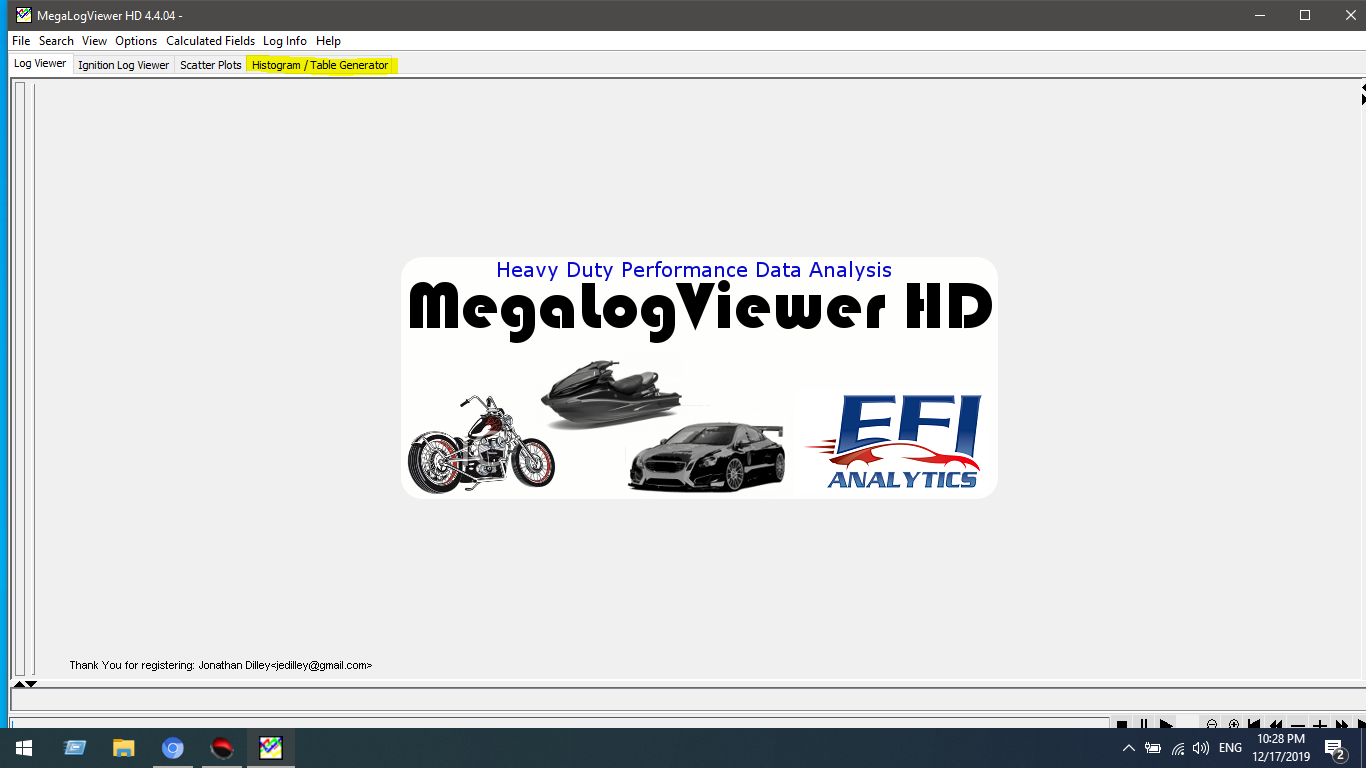Screen dimensions: 1366x768
Task: Collapse the bottom panel with down arrow
Action: pyautogui.click(x=31, y=684)
